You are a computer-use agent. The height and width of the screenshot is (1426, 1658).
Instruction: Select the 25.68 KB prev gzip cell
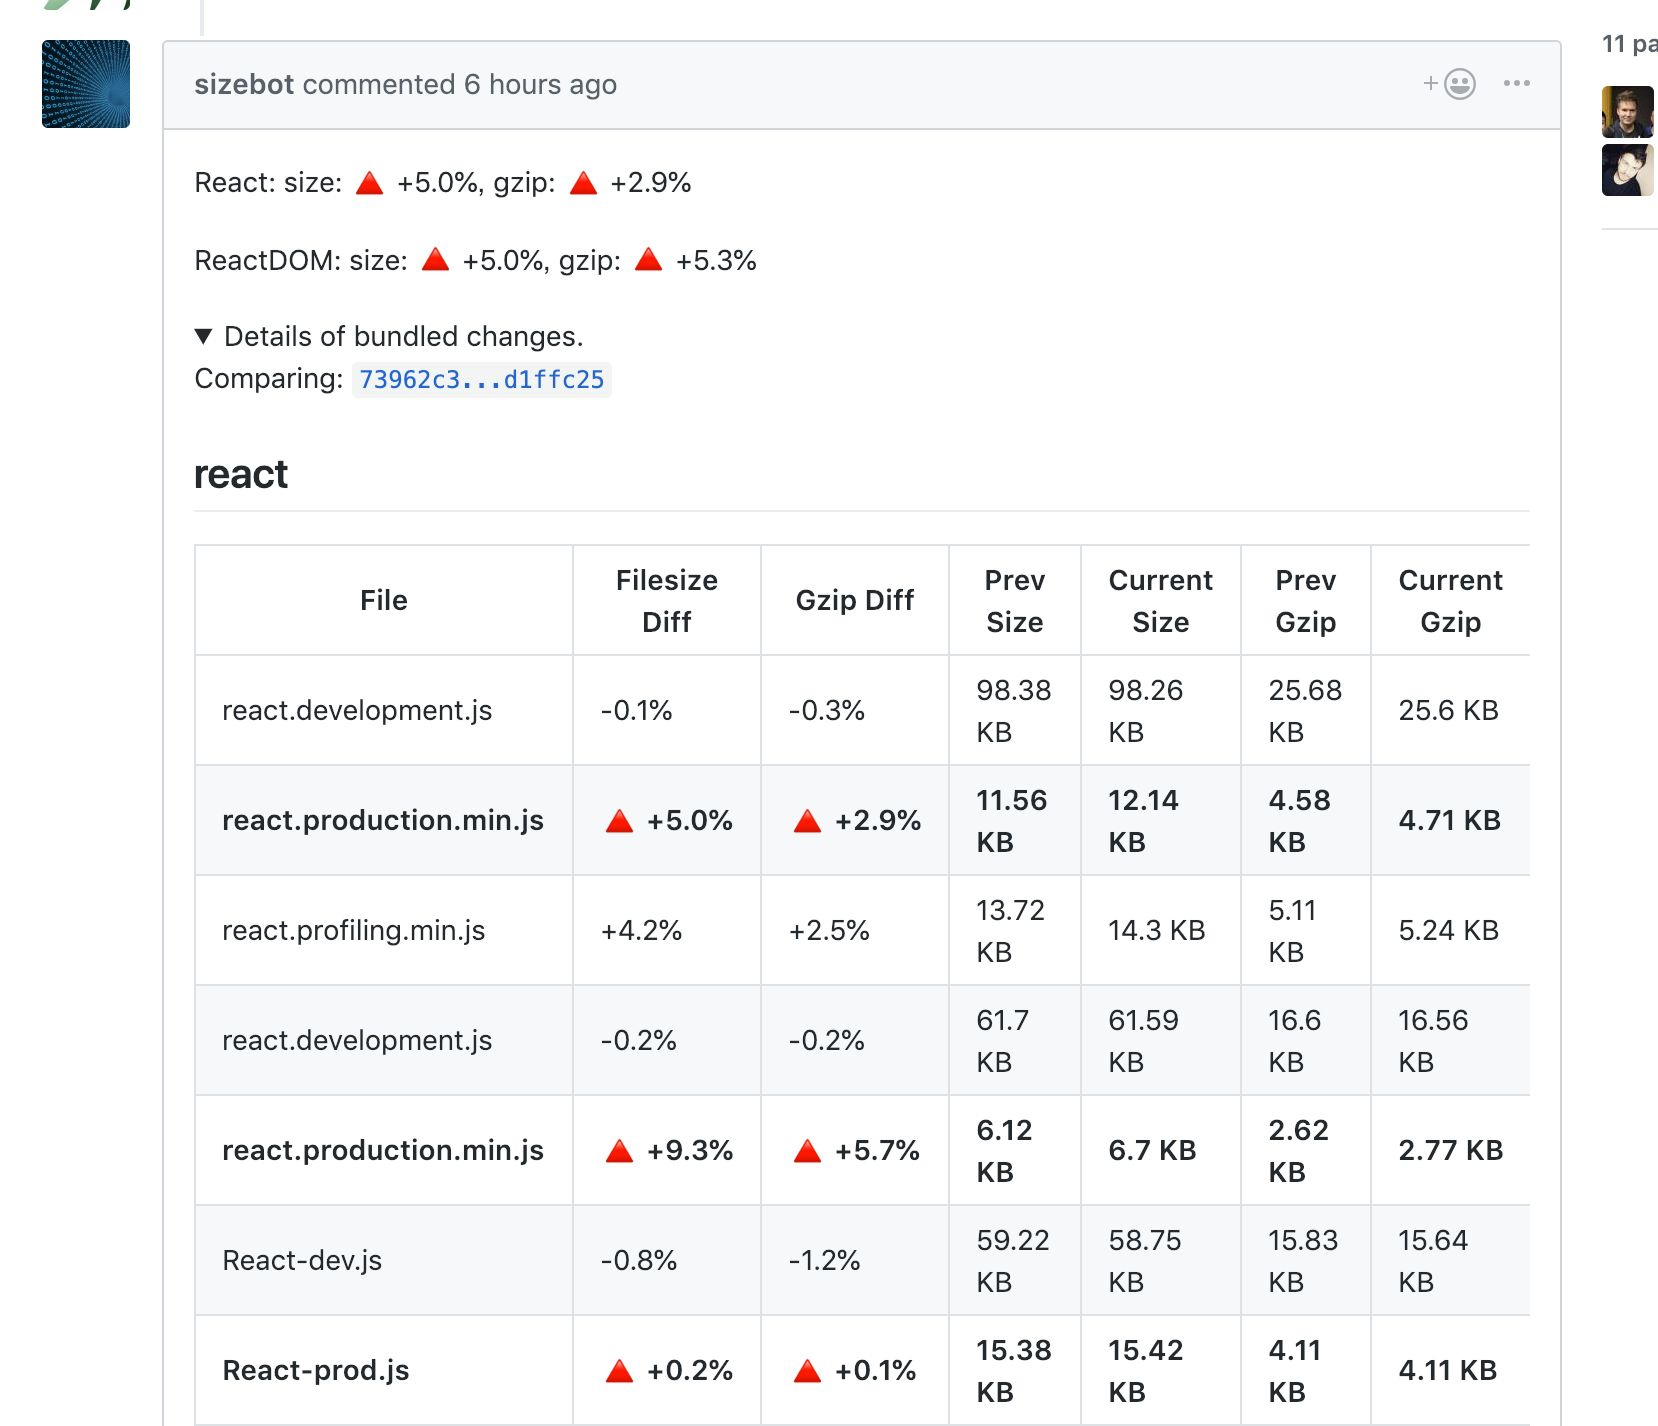(x=1306, y=710)
